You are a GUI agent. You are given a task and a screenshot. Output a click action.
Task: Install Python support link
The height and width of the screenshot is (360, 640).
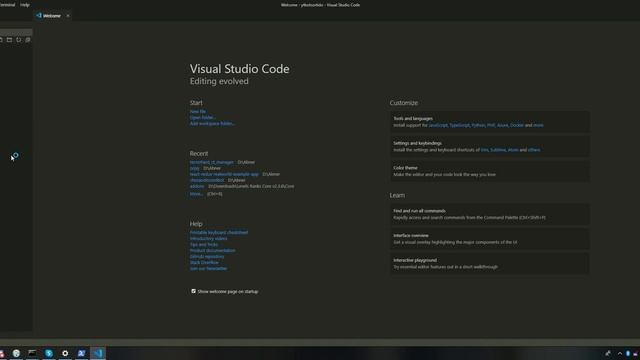pyautogui.click(x=478, y=125)
